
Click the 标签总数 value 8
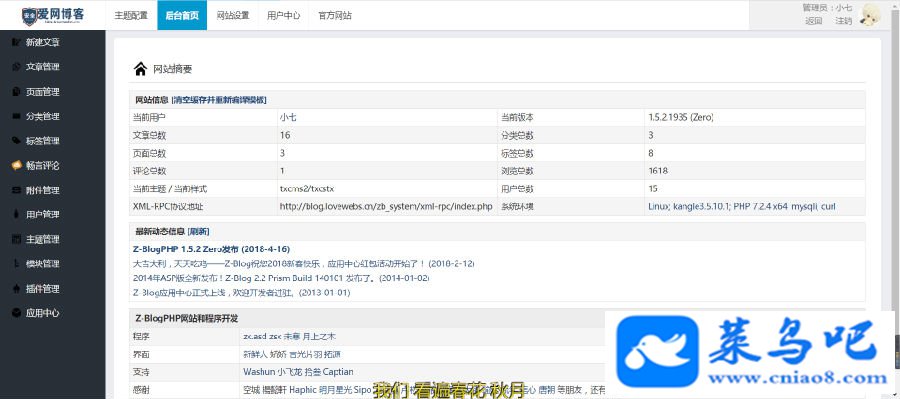point(650,153)
